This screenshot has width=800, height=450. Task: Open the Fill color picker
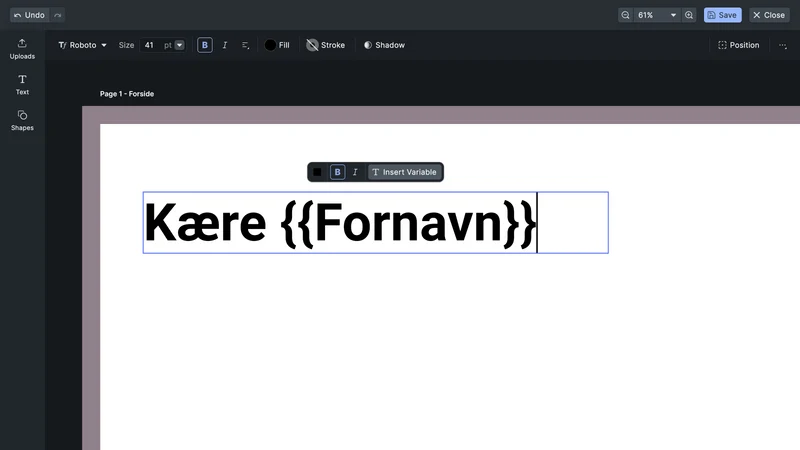pos(277,45)
